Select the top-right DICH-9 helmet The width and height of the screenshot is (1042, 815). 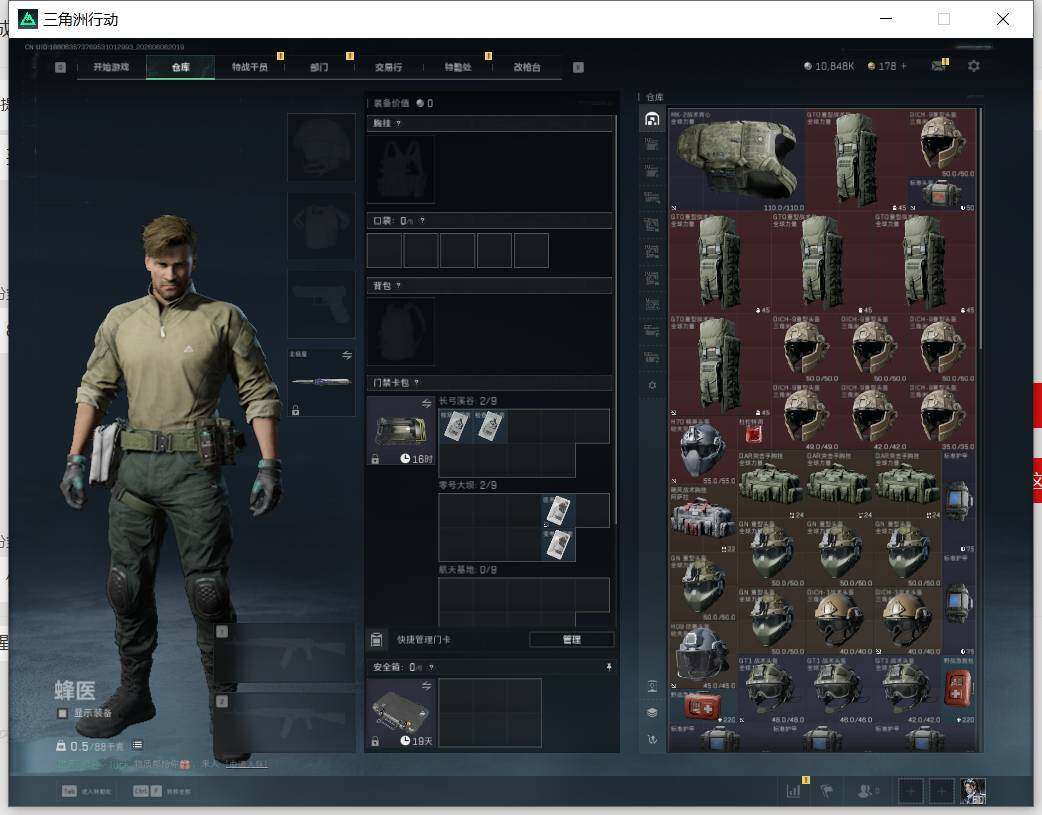942,144
